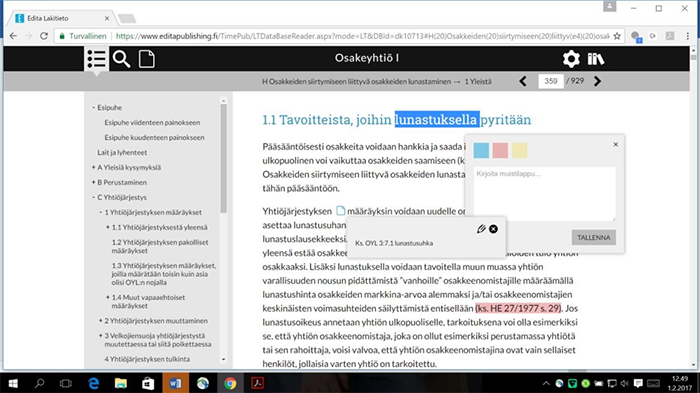Open the library books icon

(596, 59)
